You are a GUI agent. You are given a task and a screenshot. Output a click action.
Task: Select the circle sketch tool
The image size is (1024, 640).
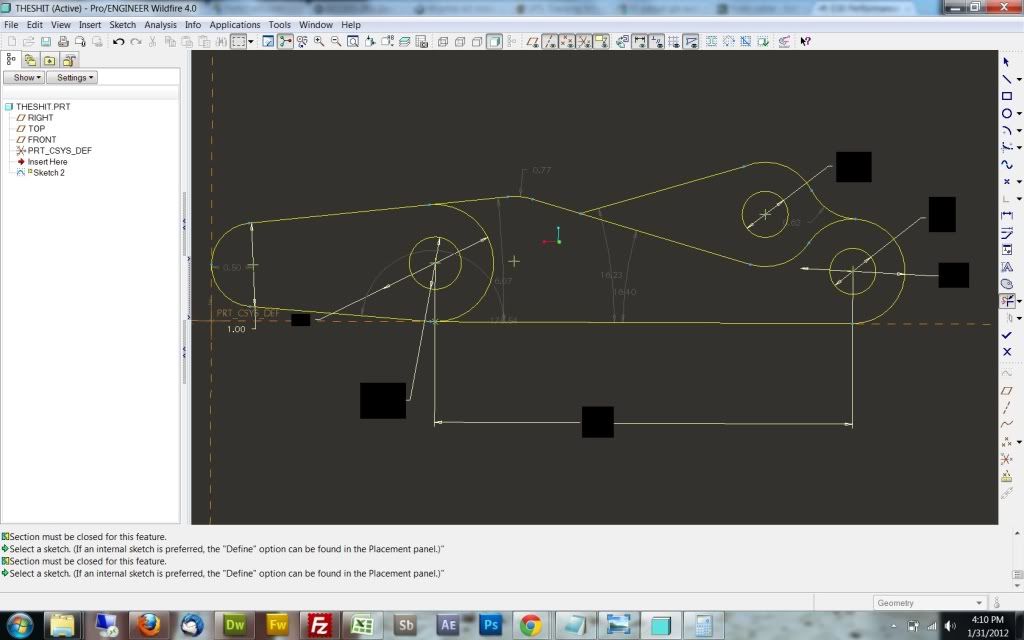(x=1006, y=114)
